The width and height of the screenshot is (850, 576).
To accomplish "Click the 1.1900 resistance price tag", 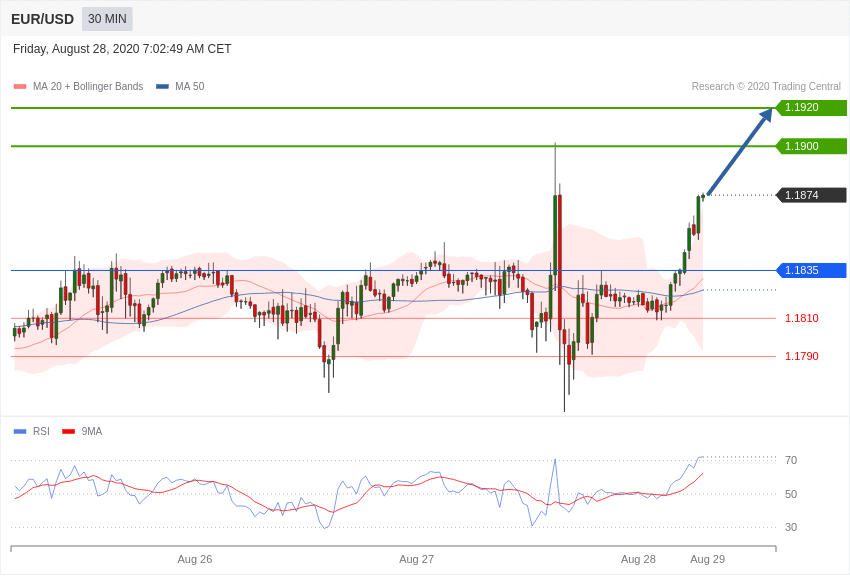I will pyautogui.click(x=811, y=146).
